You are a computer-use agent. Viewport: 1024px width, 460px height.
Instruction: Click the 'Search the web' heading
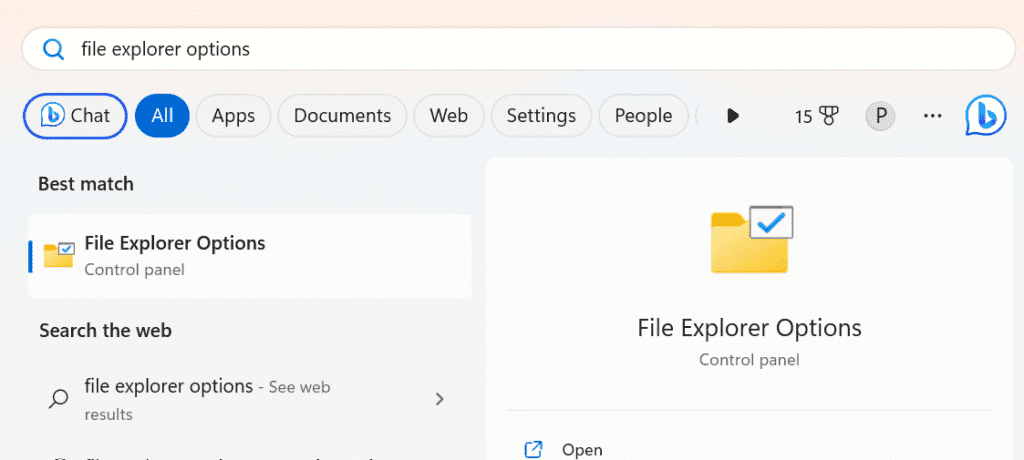pos(105,331)
